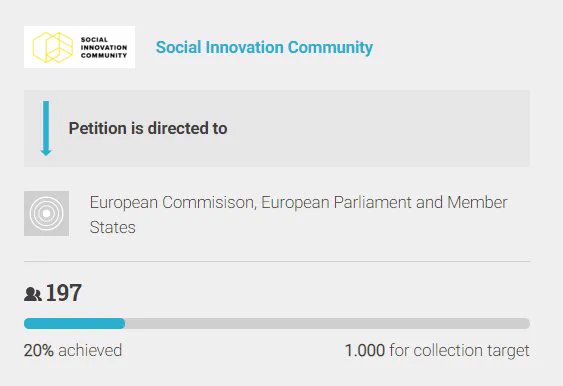Click the word 'States' on second line
Screen dimensions: 563x386
(112, 227)
